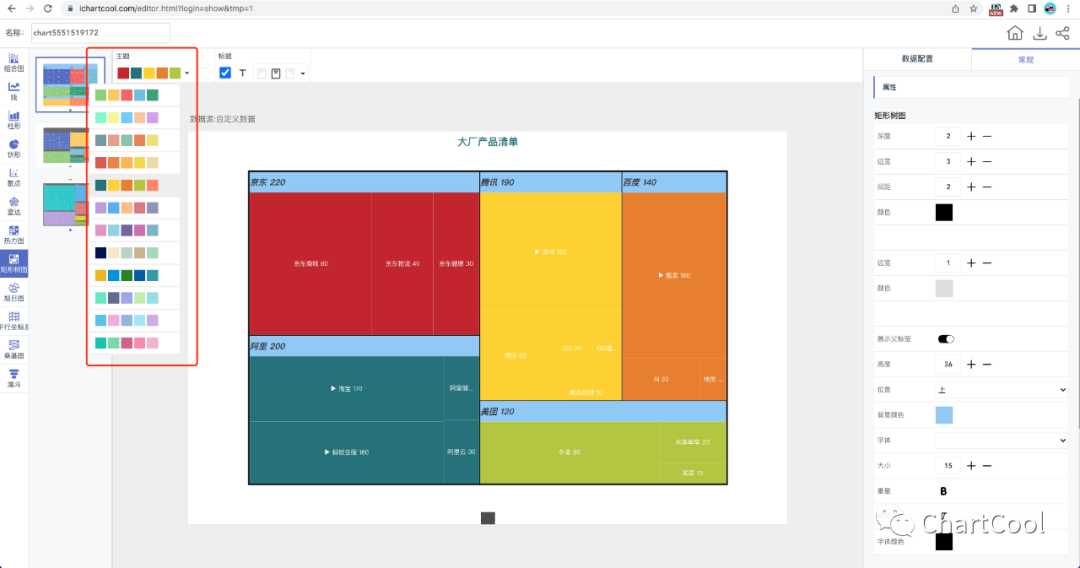This screenshot has width=1080, height=568.
Task: Choose the right title alignment icon
Action: click(x=290, y=74)
